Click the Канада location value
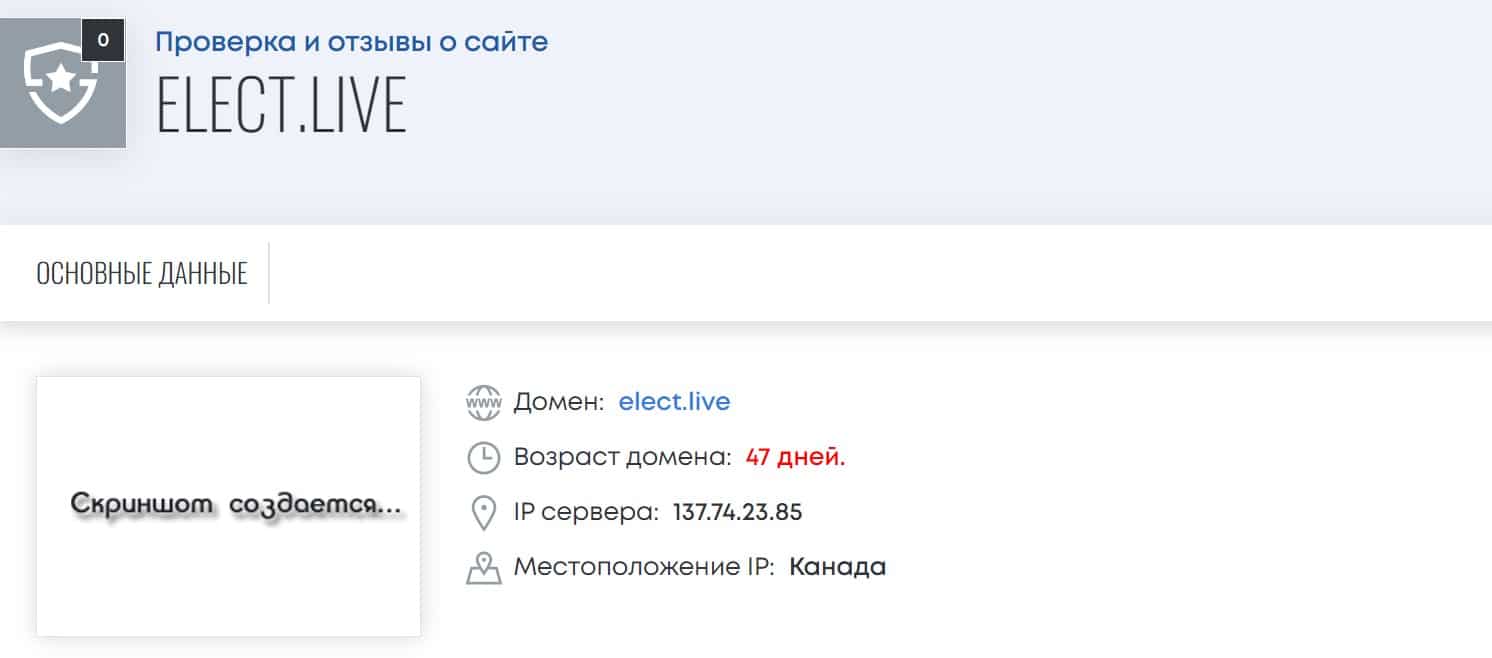The height and width of the screenshot is (658, 1492). (837, 568)
